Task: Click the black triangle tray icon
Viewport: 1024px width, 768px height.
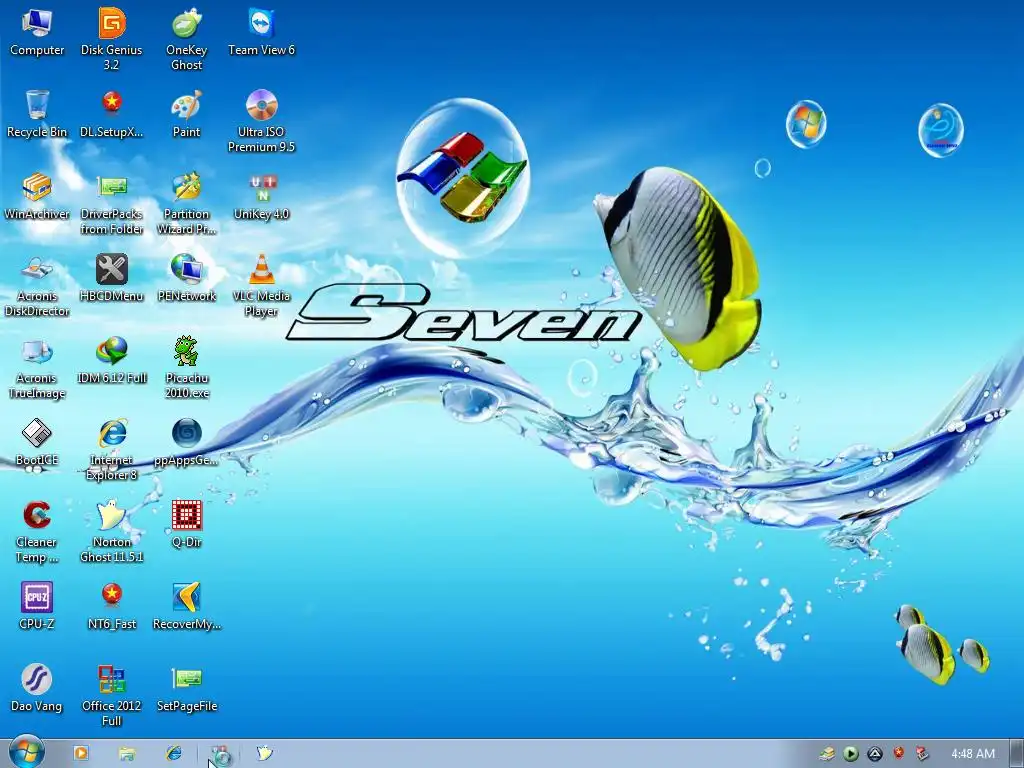Action: tap(875, 754)
